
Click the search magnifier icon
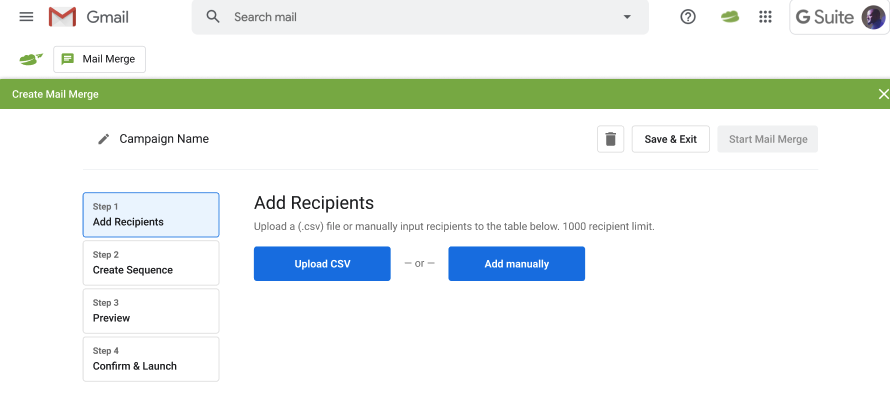tap(212, 17)
